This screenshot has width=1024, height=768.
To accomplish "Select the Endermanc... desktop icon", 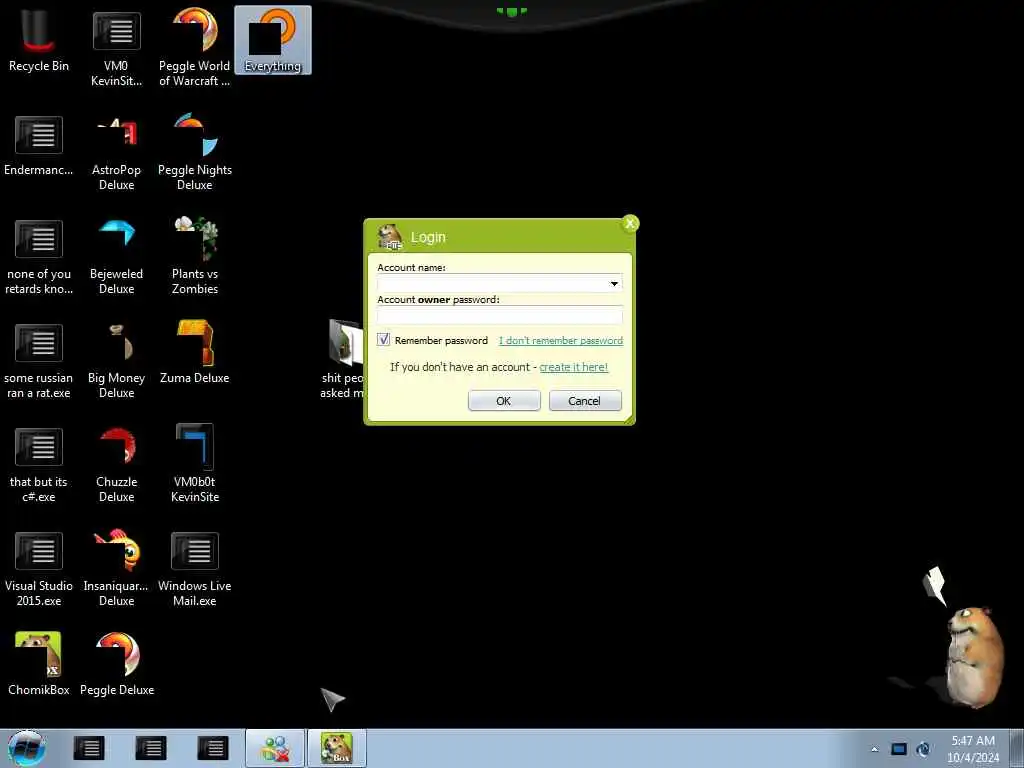I will pyautogui.click(x=39, y=145).
